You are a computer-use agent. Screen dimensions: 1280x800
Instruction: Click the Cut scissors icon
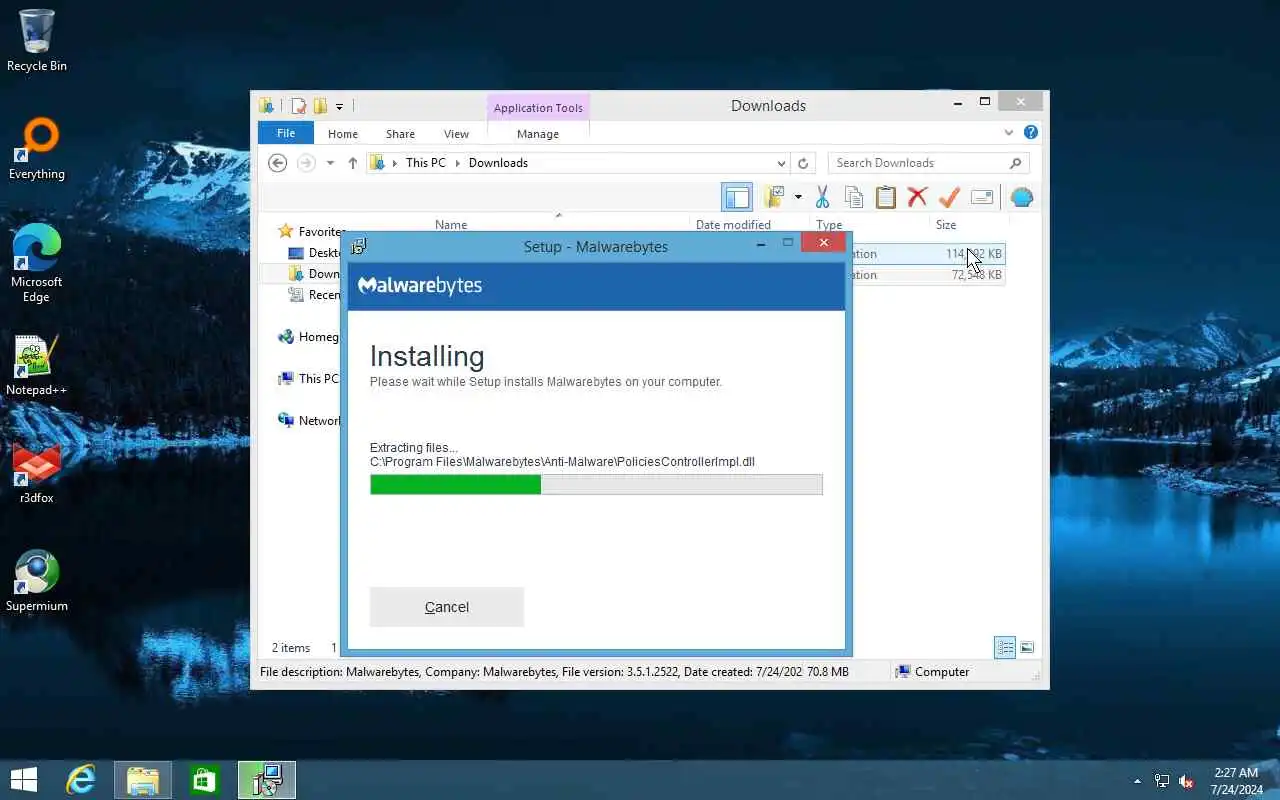[823, 197]
